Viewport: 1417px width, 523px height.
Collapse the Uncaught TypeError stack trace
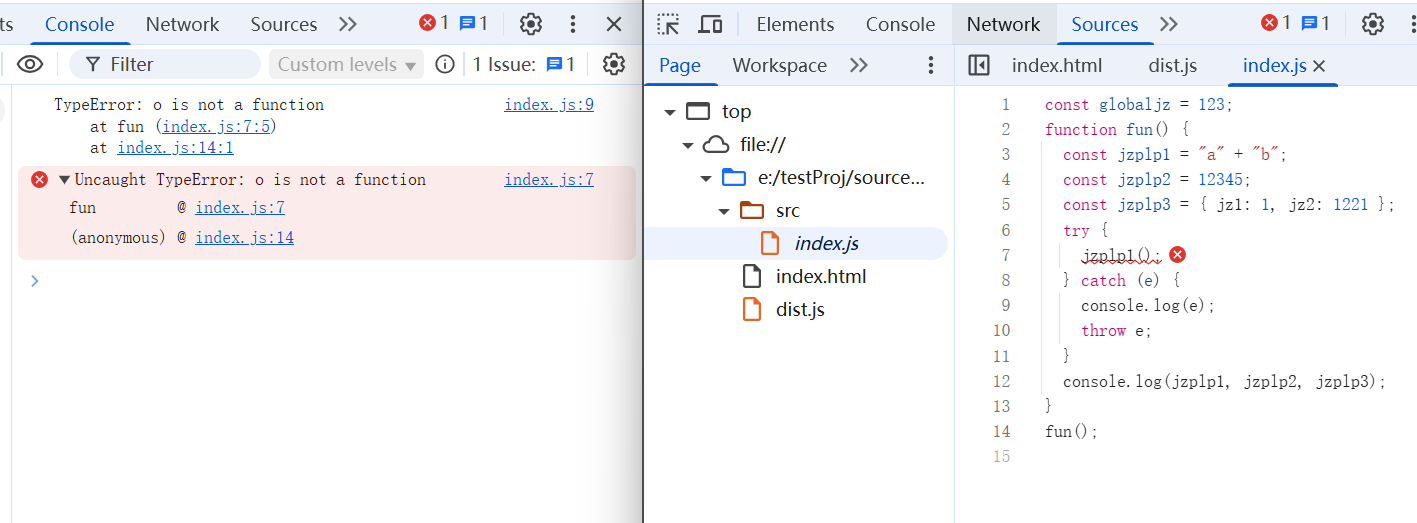pyautogui.click(x=64, y=180)
